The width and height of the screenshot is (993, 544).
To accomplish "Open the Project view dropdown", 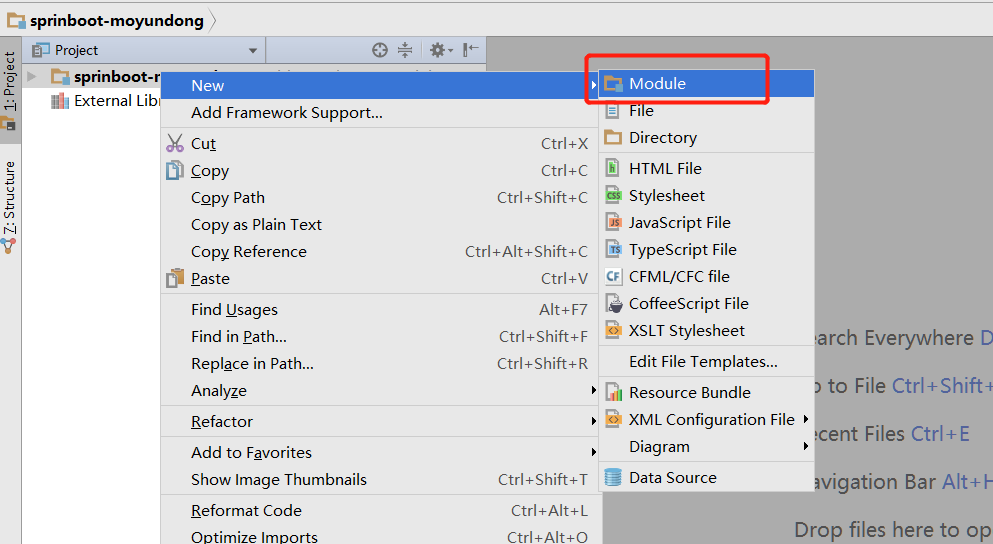I will [253, 50].
